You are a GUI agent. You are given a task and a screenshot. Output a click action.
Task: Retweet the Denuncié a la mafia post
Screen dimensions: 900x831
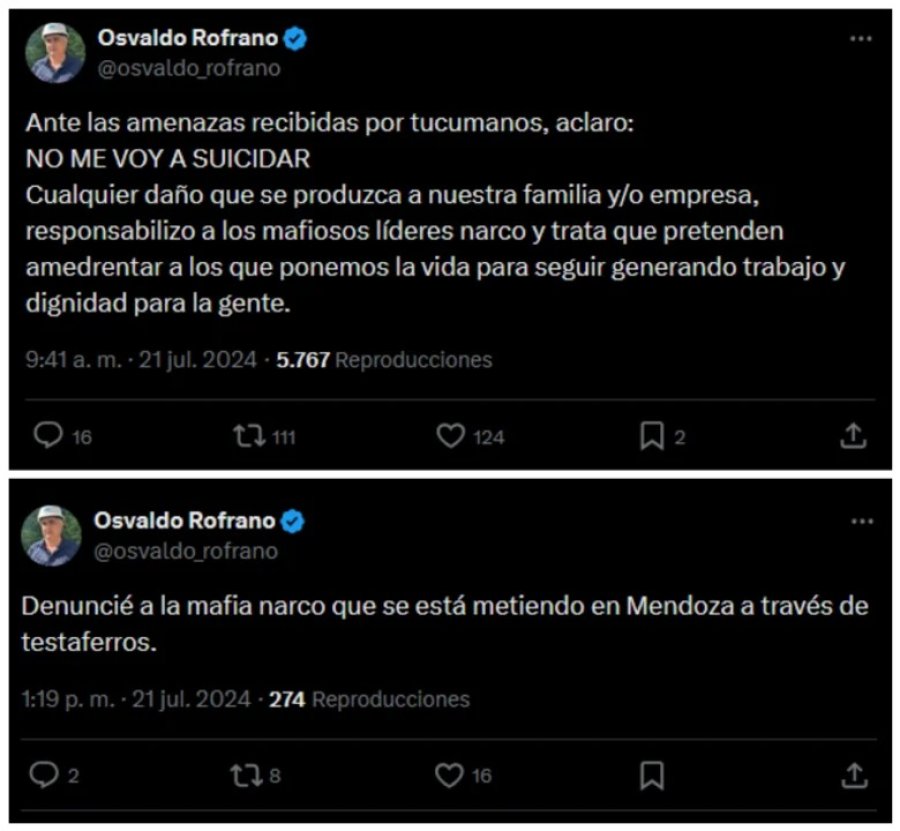[246, 773]
